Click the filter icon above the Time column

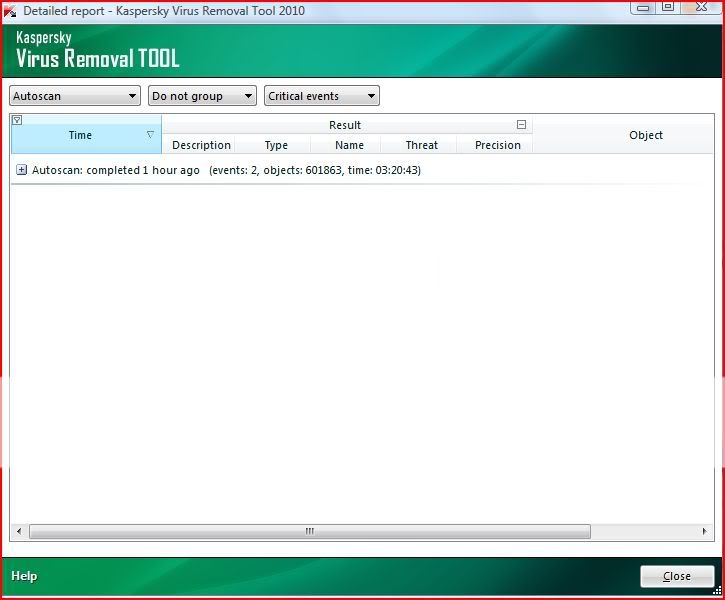(x=17, y=120)
